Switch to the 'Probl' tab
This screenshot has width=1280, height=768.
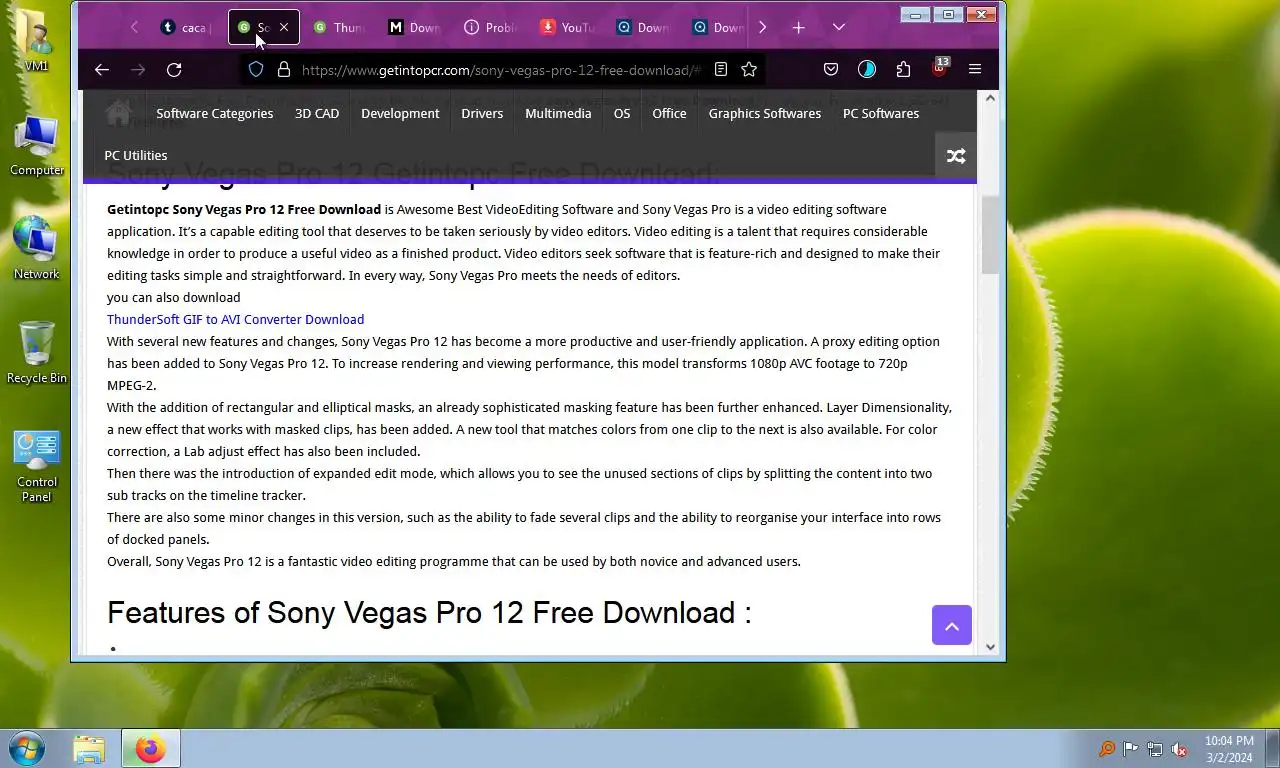[491, 27]
